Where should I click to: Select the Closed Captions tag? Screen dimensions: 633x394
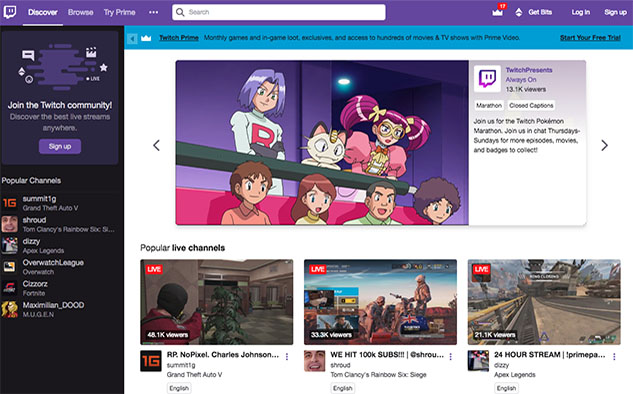tap(531, 105)
